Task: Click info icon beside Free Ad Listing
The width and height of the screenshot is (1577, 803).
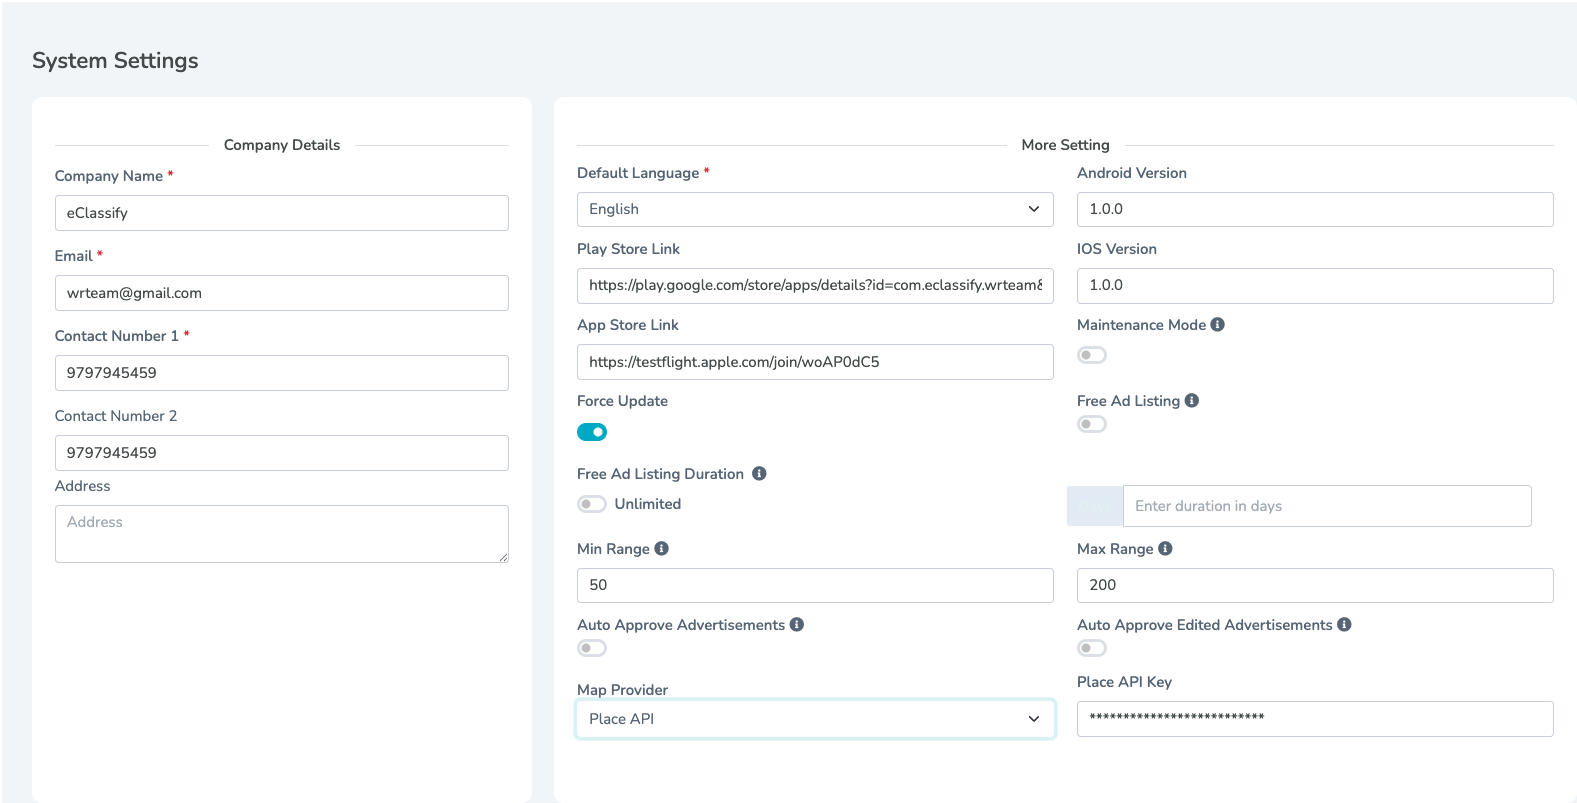Action: [1191, 401]
